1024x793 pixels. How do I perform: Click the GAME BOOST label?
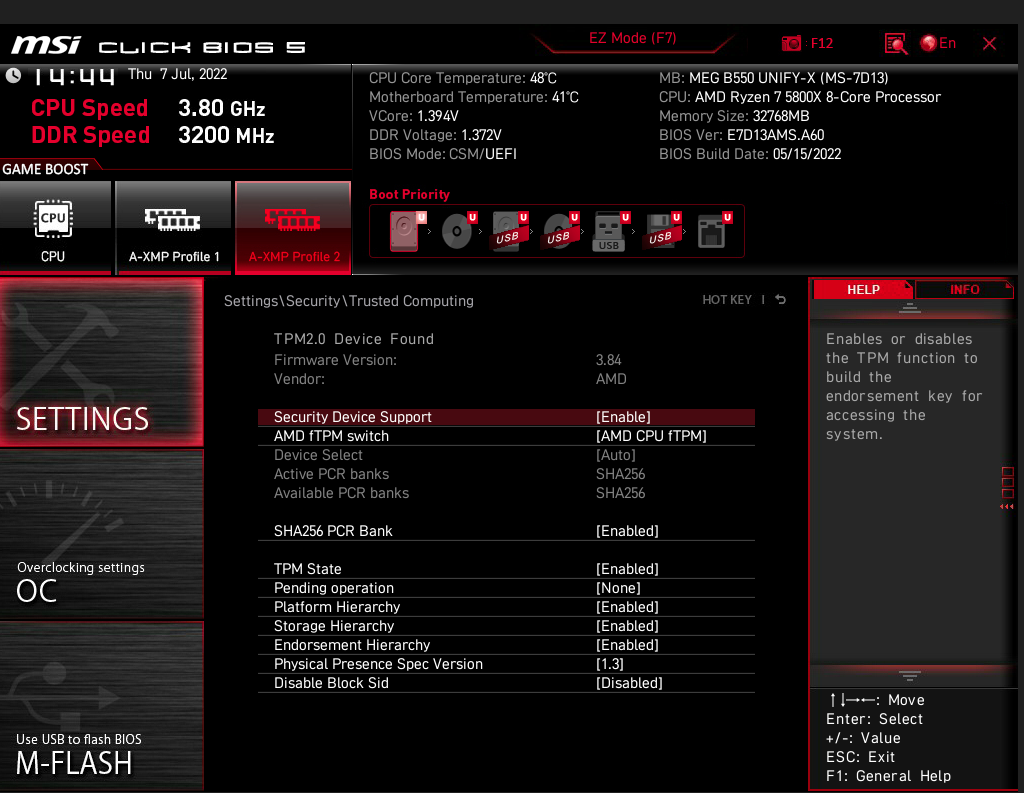click(45, 169)
